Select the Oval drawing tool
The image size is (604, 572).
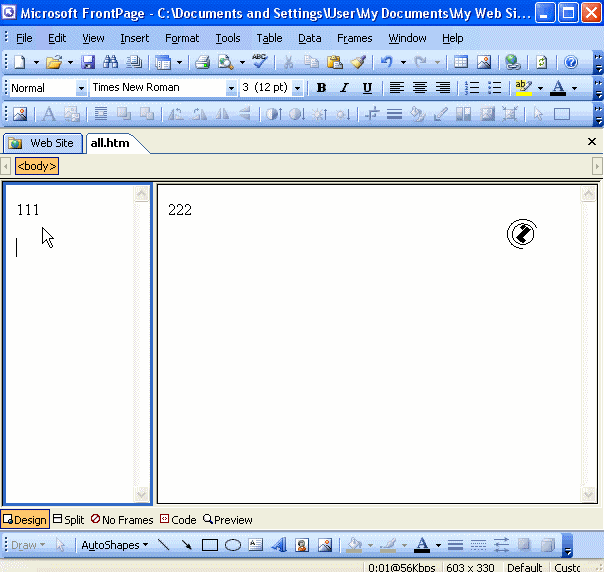[x=232, y=545]
